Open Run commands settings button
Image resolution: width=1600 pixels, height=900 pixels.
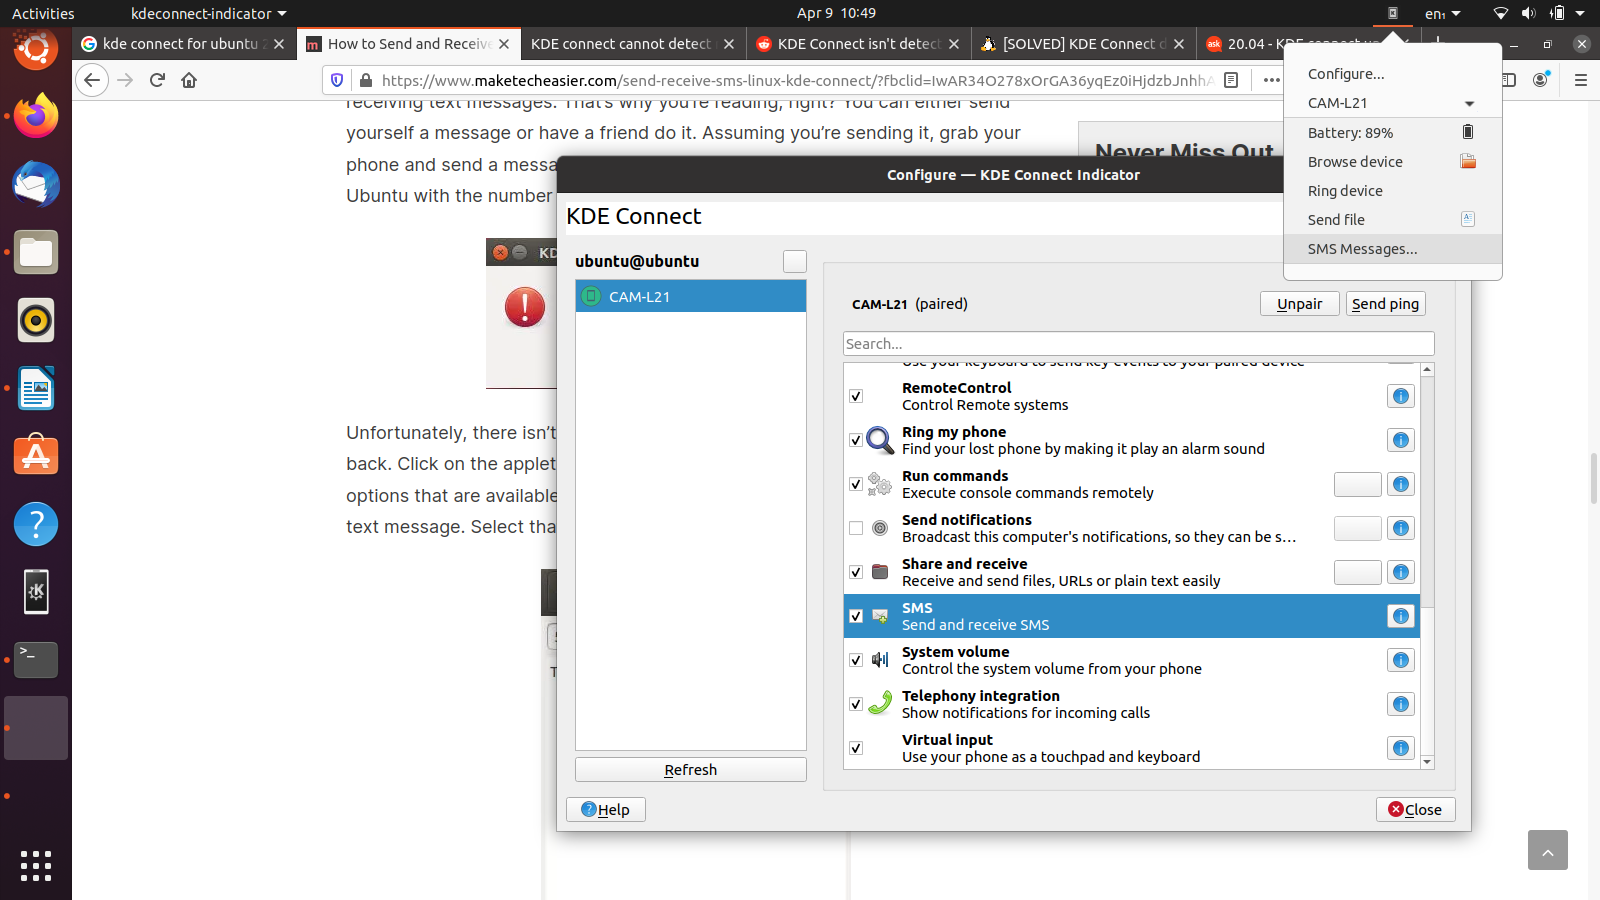click(1358, 484)
